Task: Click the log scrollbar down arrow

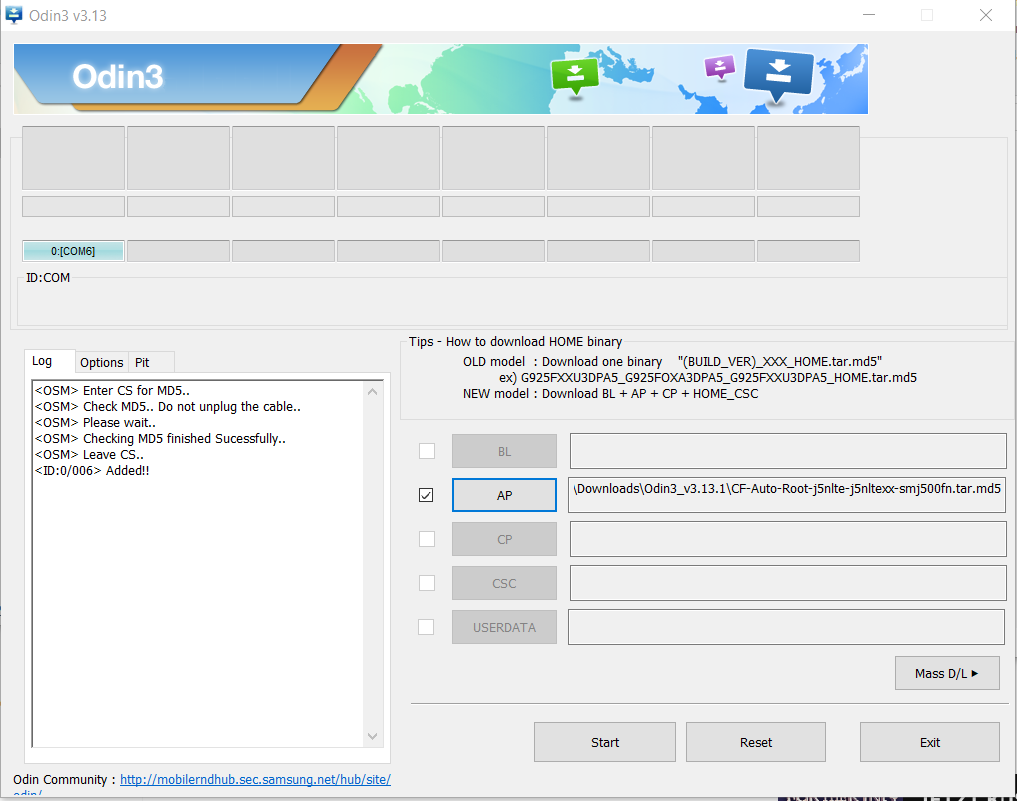Action: coord(372,736)
